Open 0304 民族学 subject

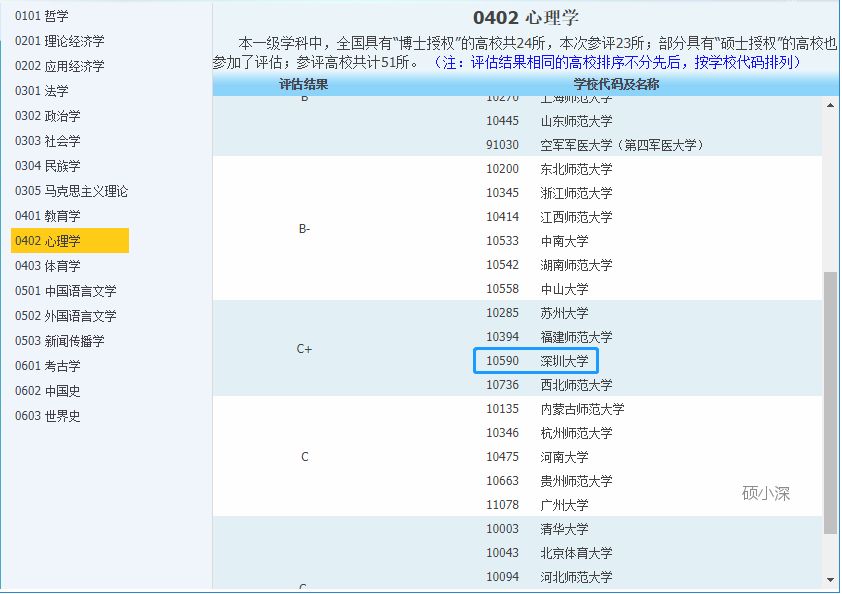(48, 166)
